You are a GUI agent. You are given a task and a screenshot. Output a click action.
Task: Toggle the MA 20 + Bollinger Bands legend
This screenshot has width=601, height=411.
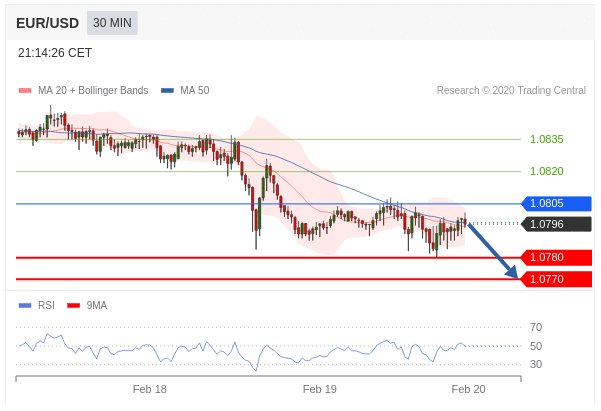pos(83,90)
